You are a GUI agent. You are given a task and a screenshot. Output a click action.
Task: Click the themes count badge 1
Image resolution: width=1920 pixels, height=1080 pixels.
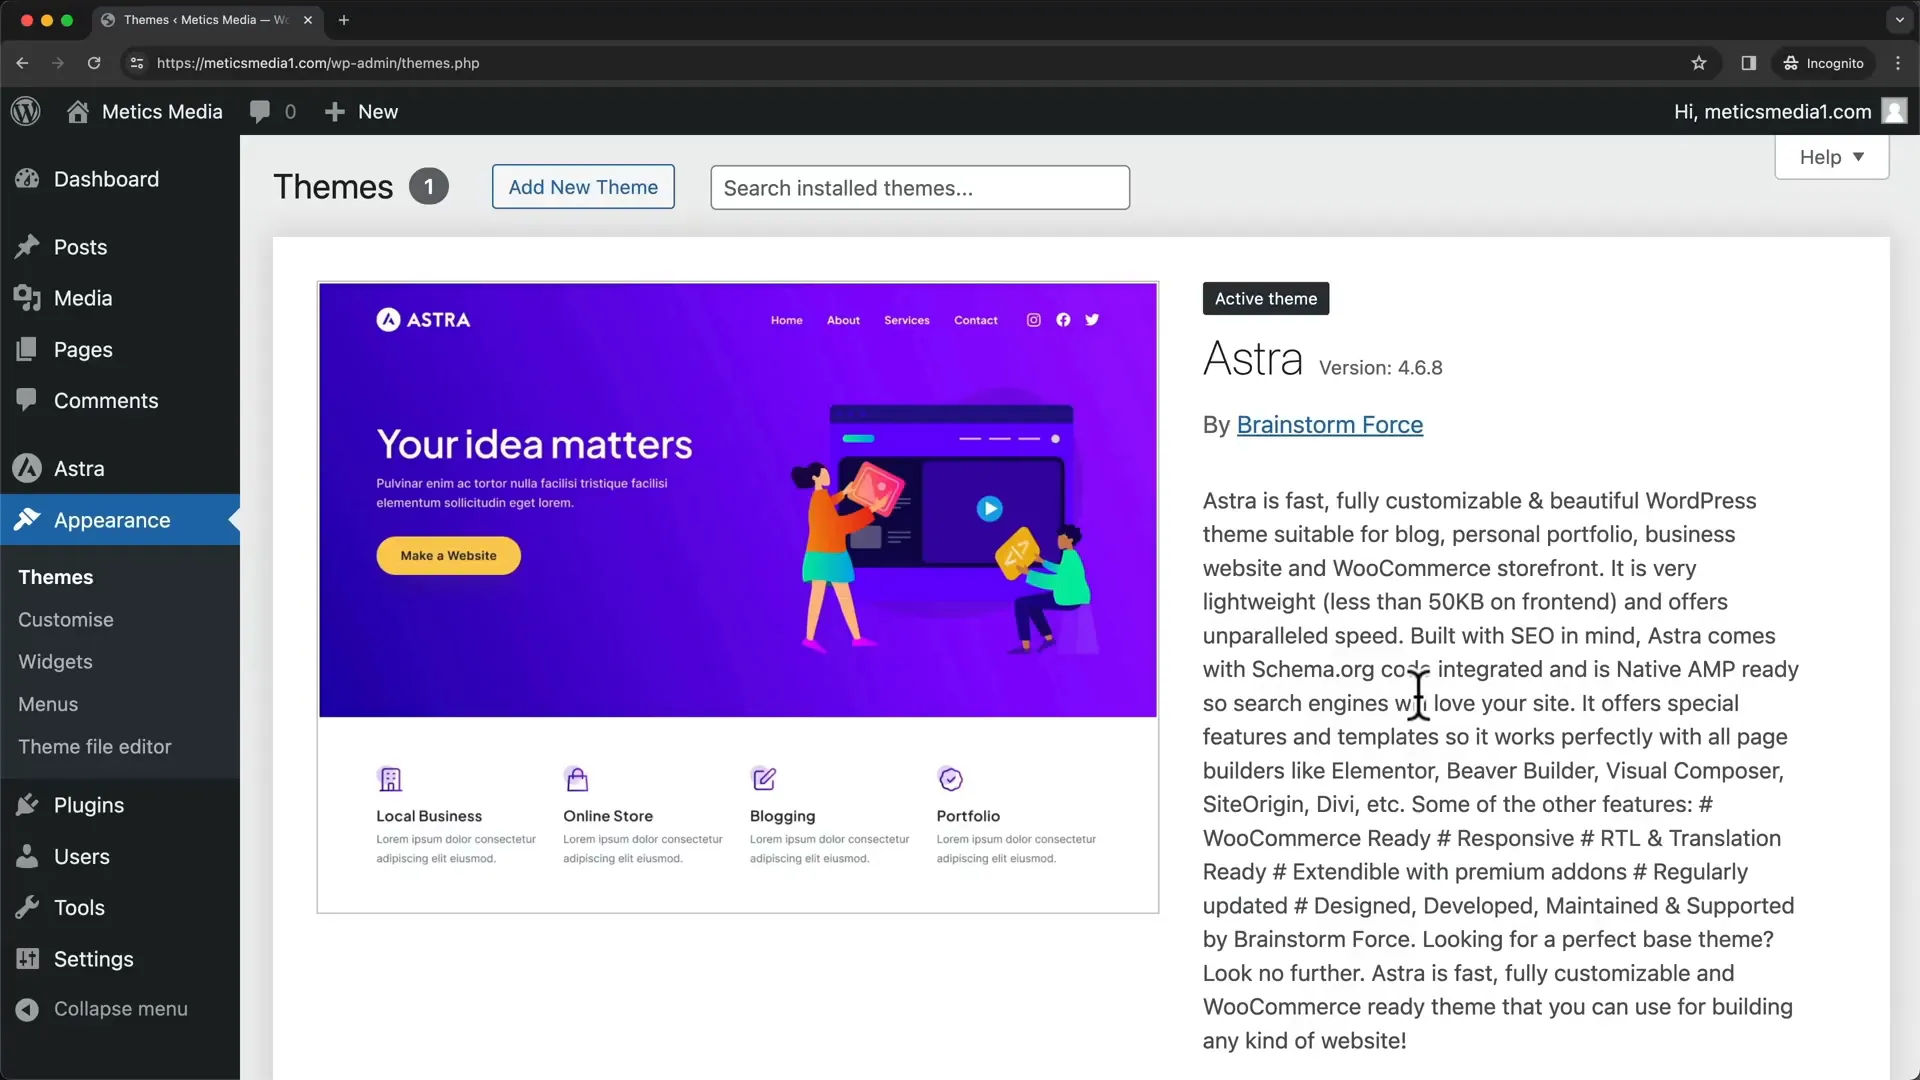(x=429, y=187)
